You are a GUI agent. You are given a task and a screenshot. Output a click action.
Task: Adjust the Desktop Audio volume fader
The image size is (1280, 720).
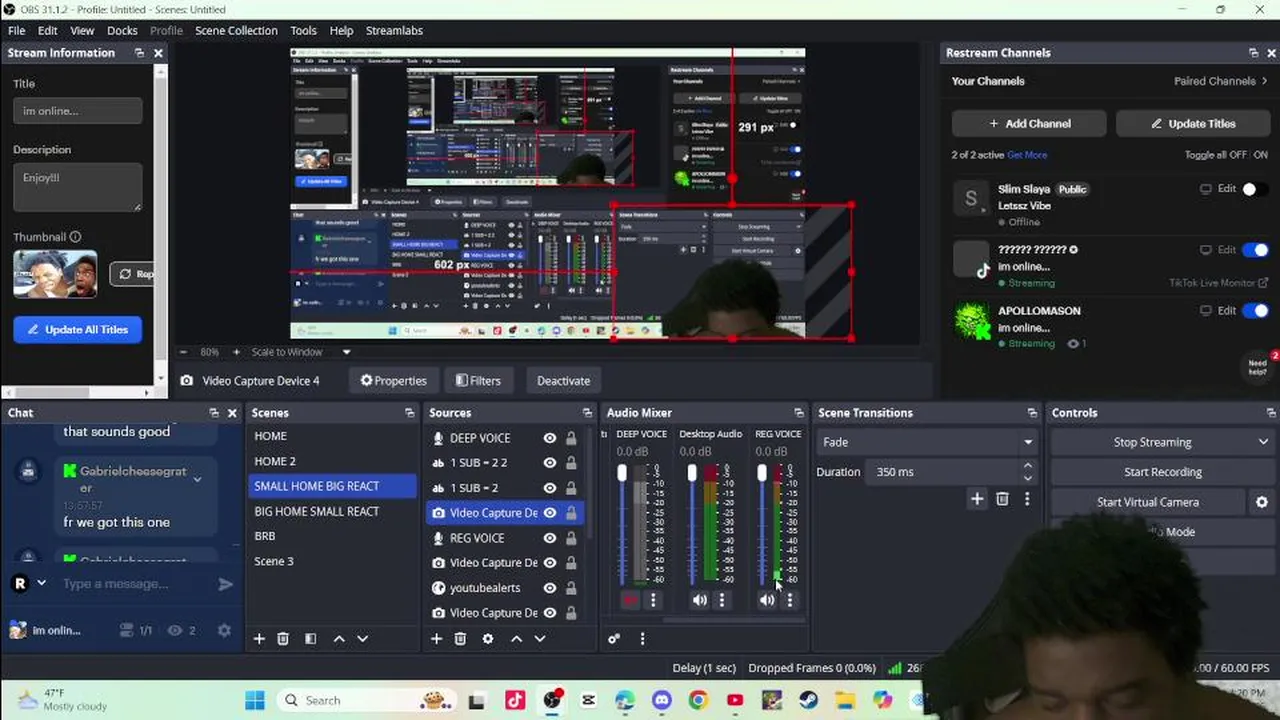[x=692, y=473]
